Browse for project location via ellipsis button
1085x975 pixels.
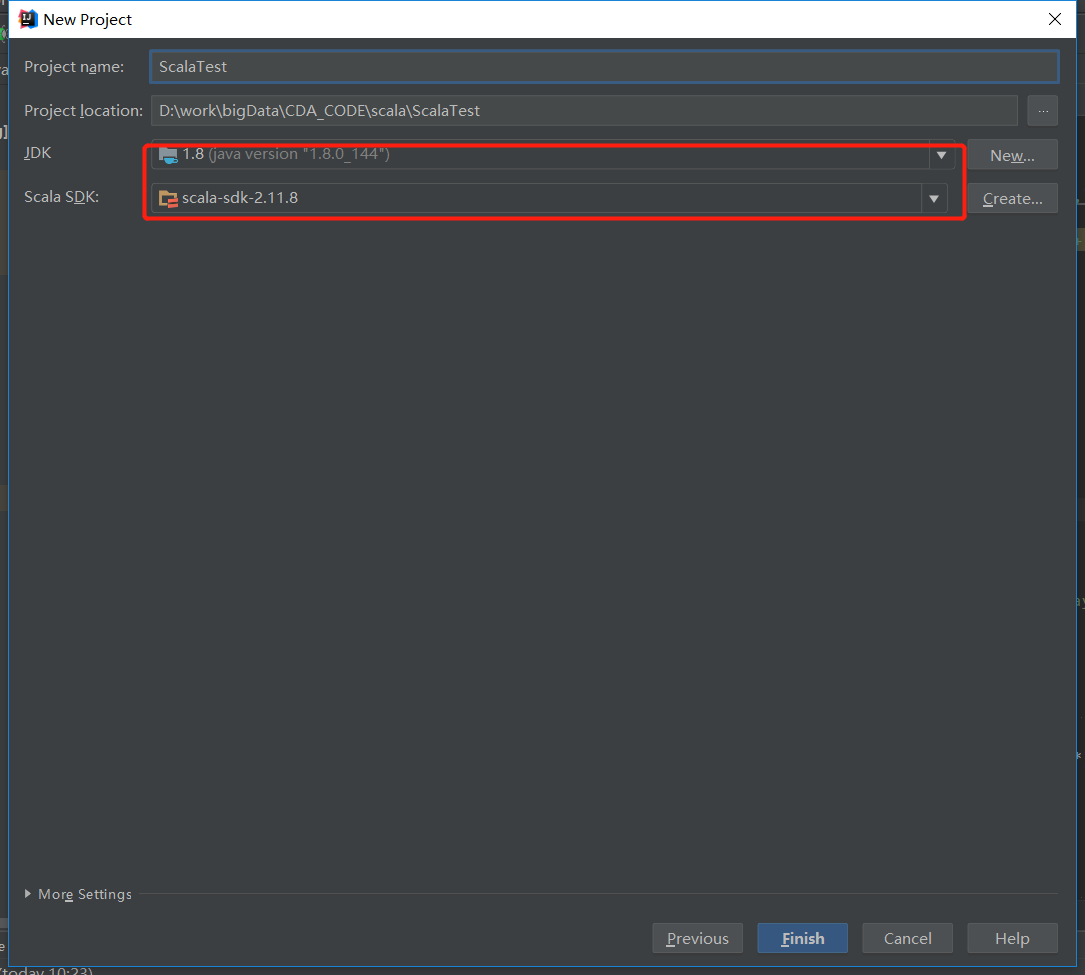click(1042, 111)
